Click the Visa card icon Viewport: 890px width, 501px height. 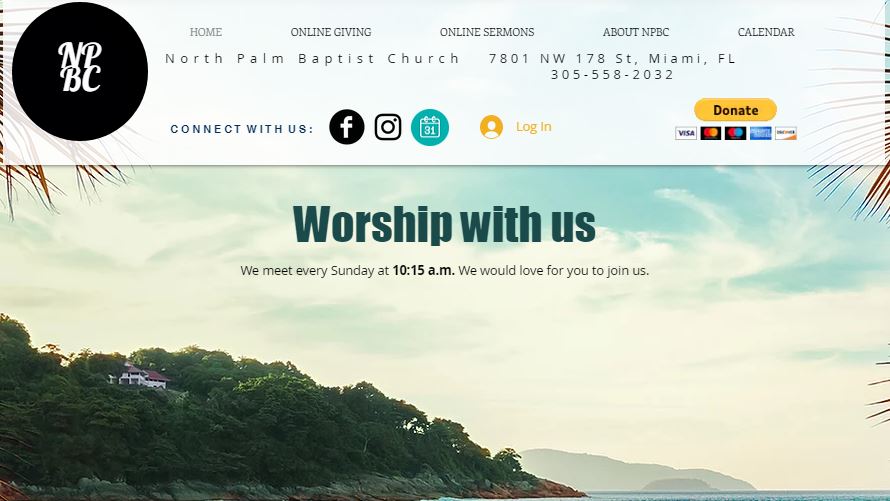tap(686, 133)
